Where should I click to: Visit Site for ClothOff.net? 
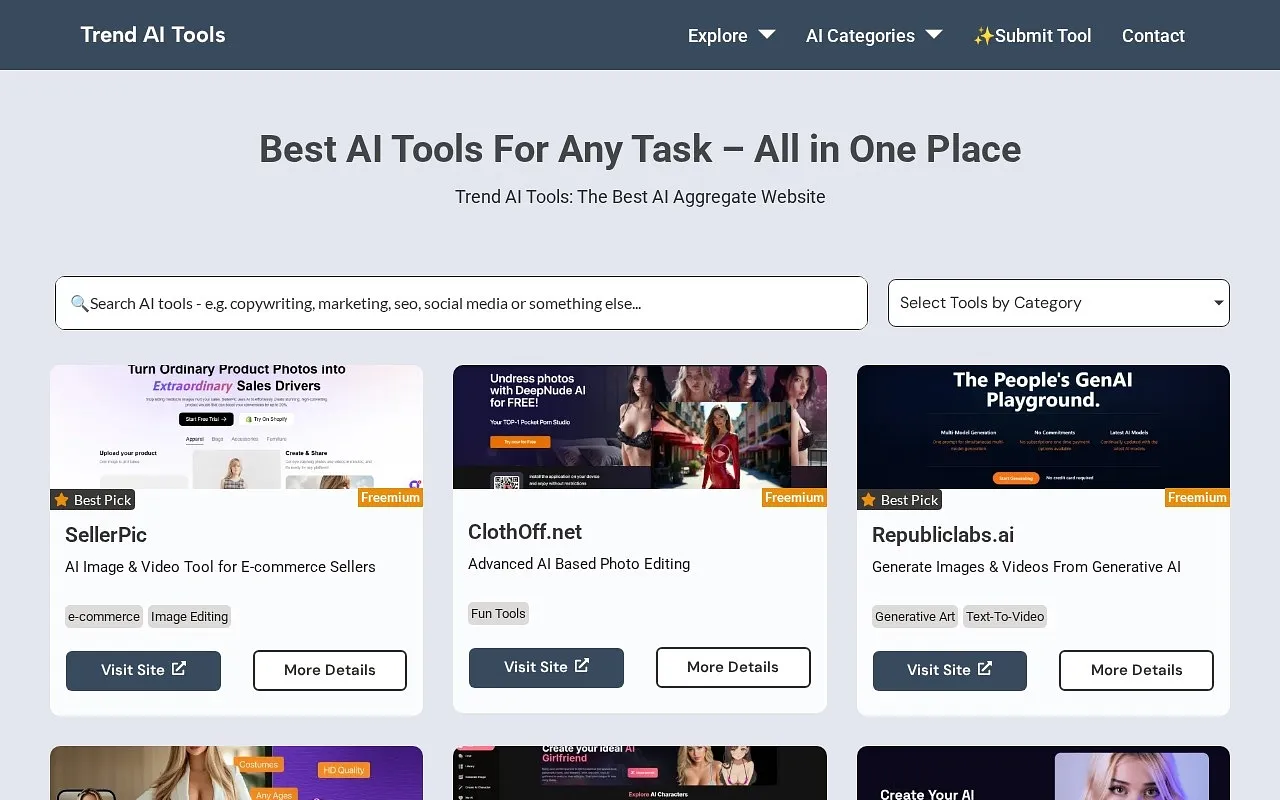tap(546, 667)
